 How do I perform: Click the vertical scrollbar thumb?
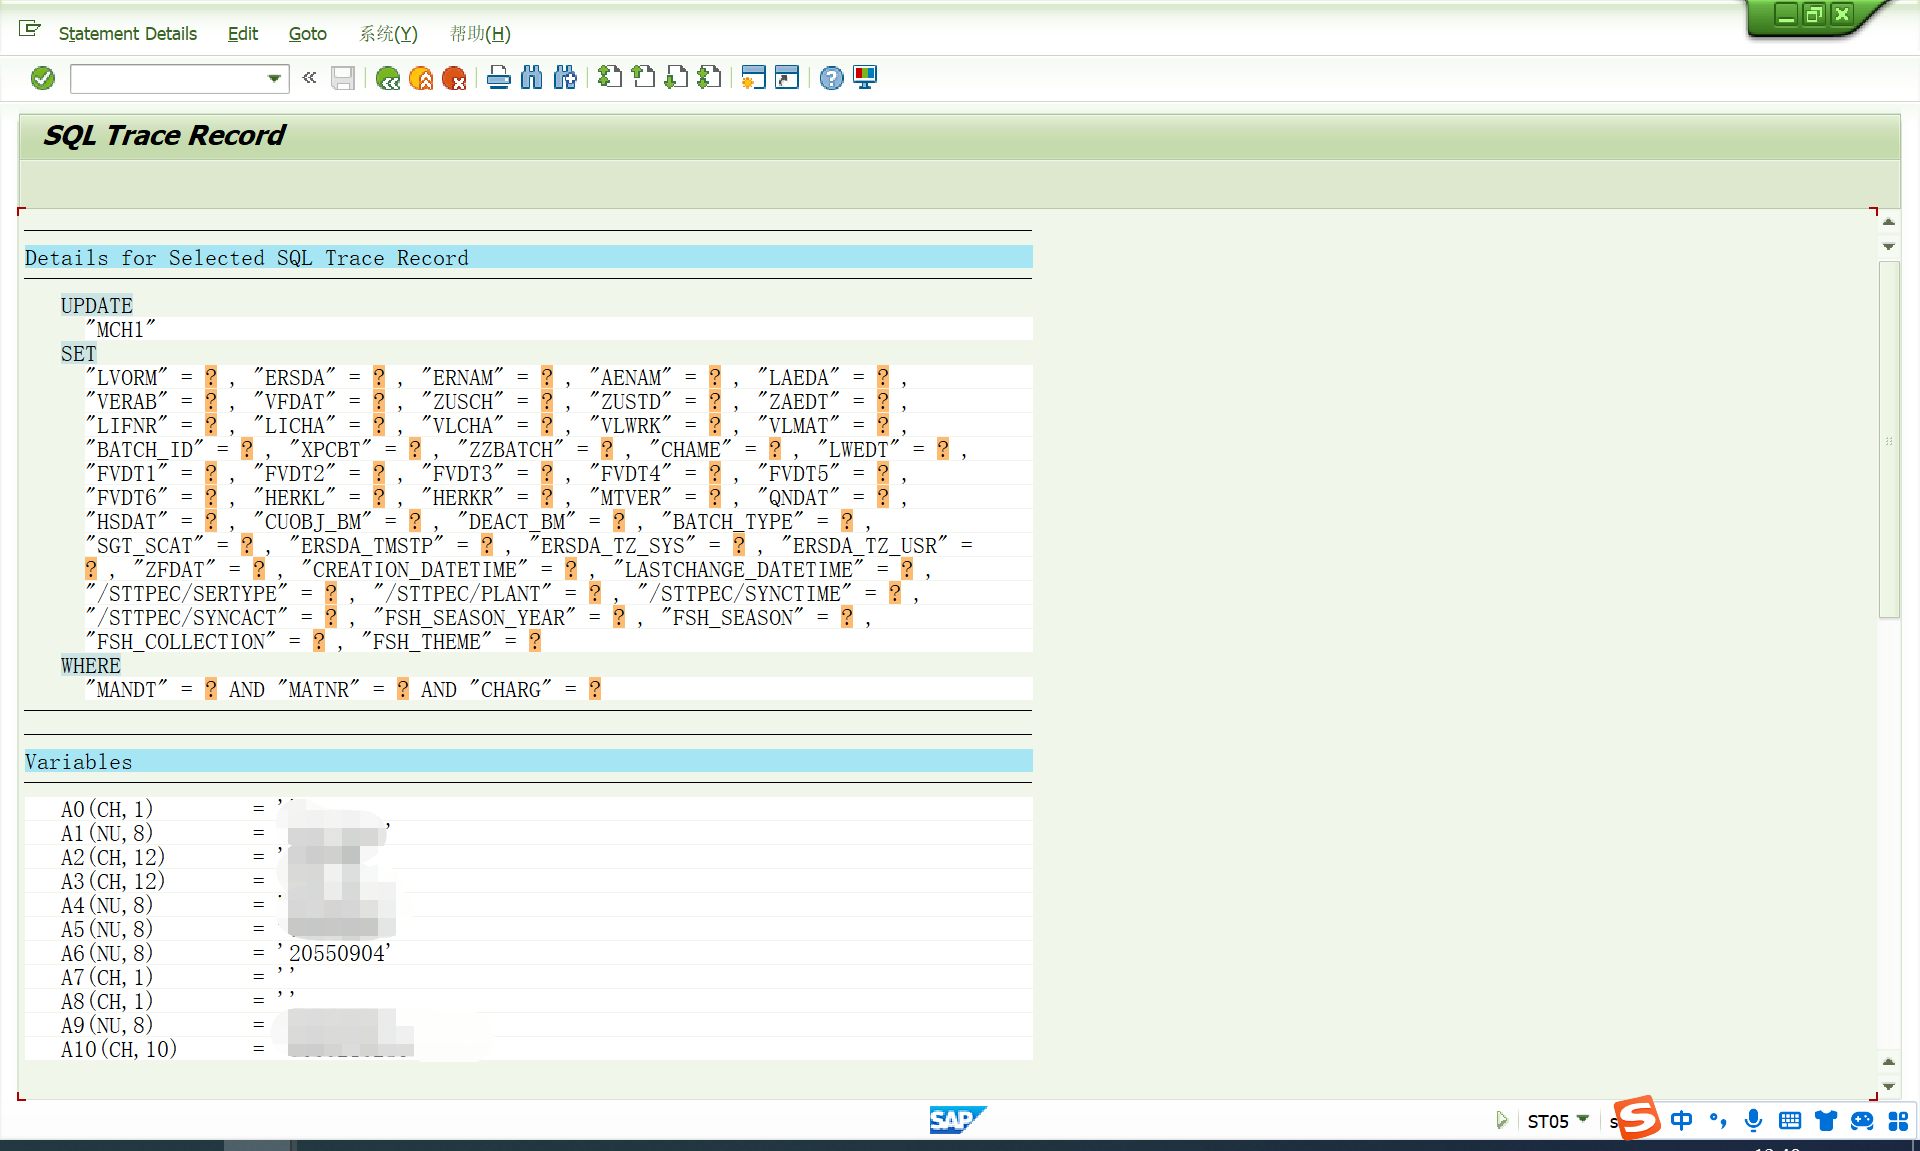click(1889, 440)
